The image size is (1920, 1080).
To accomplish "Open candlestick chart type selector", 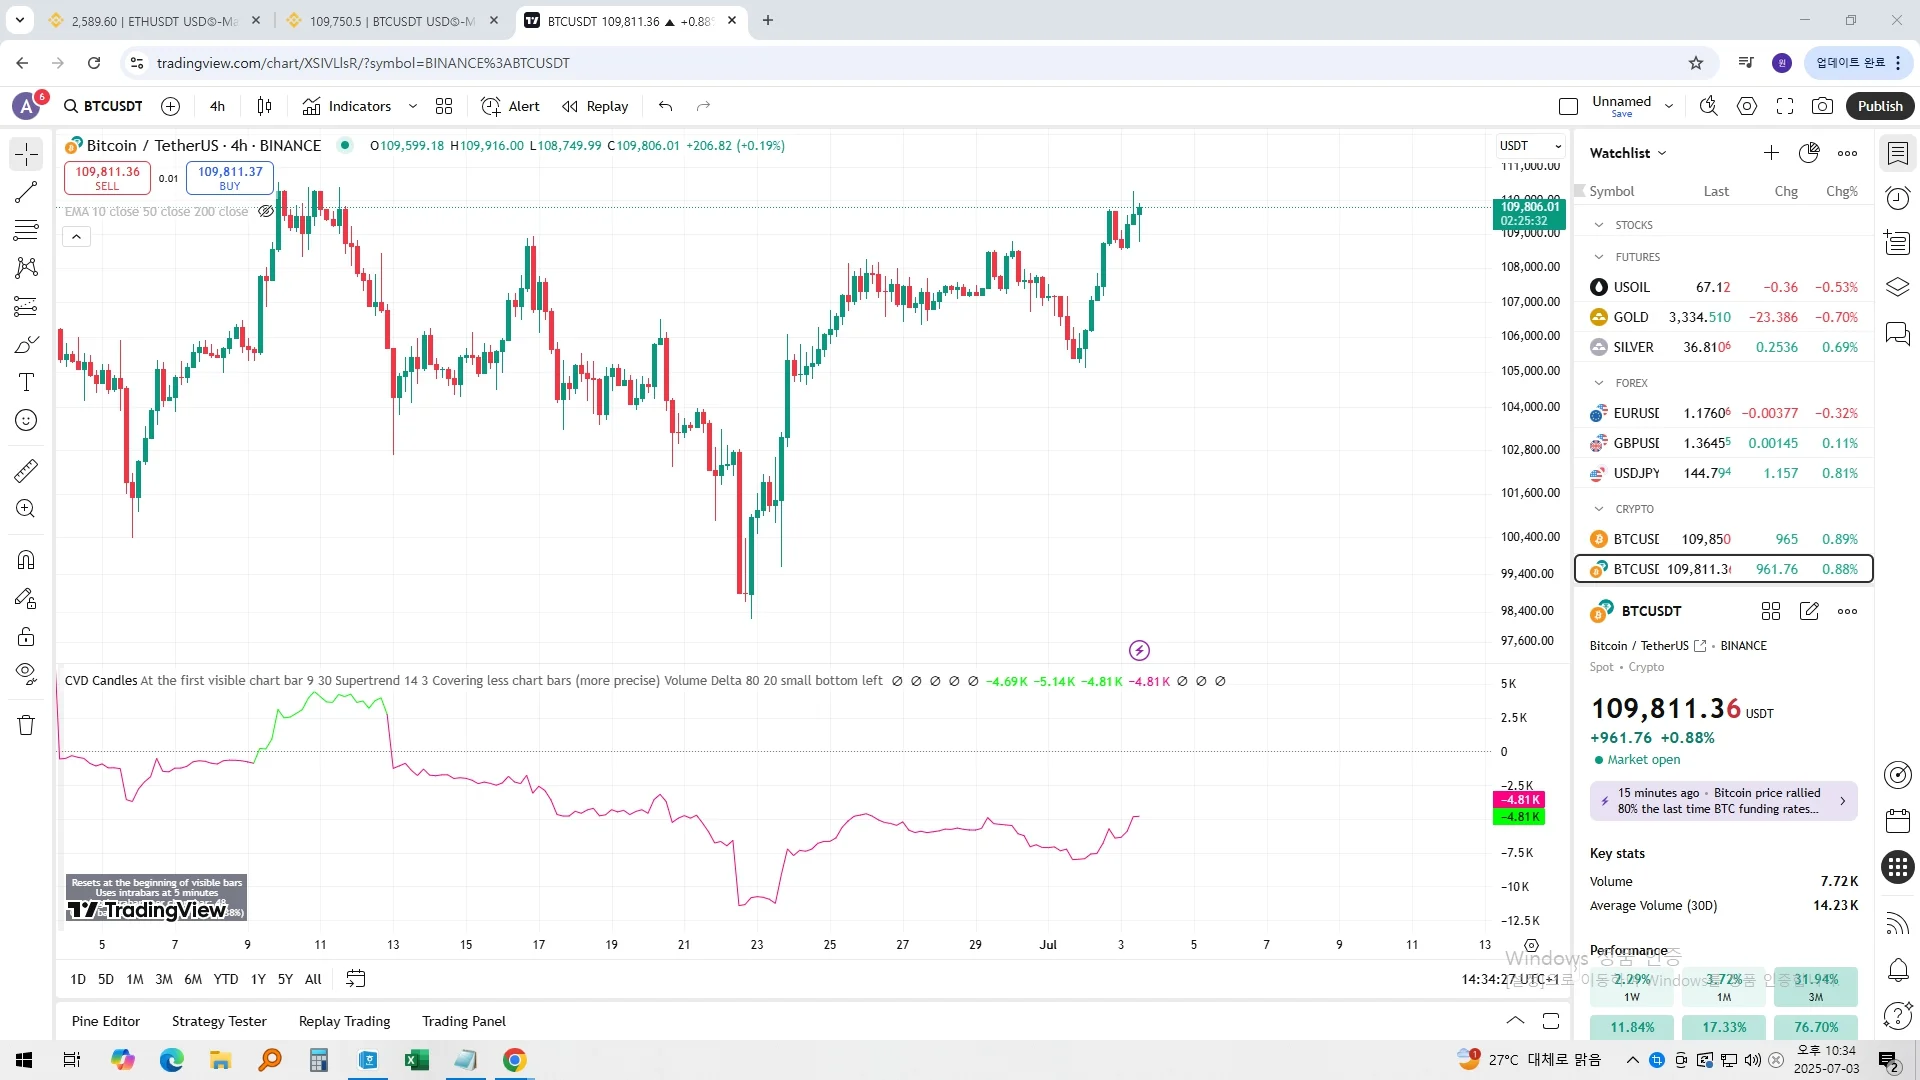I will tap(264, 106).
